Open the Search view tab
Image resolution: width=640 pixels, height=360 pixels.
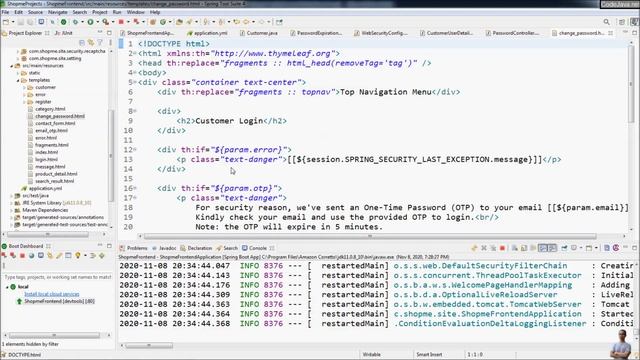point(227,248)
